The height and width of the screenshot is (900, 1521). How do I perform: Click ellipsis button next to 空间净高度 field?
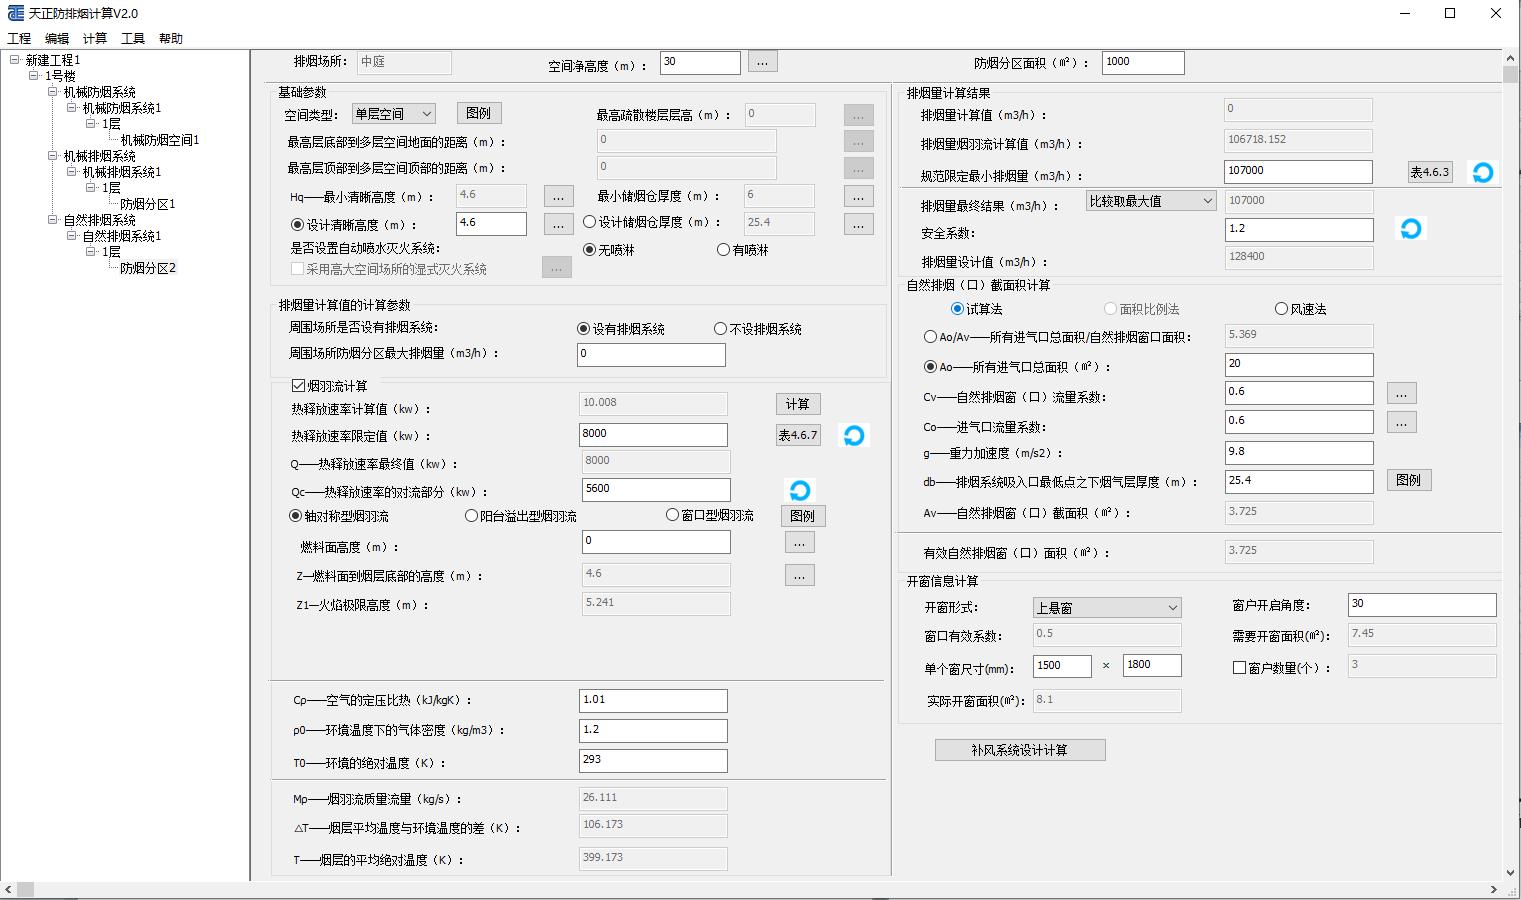coord(762,62)
